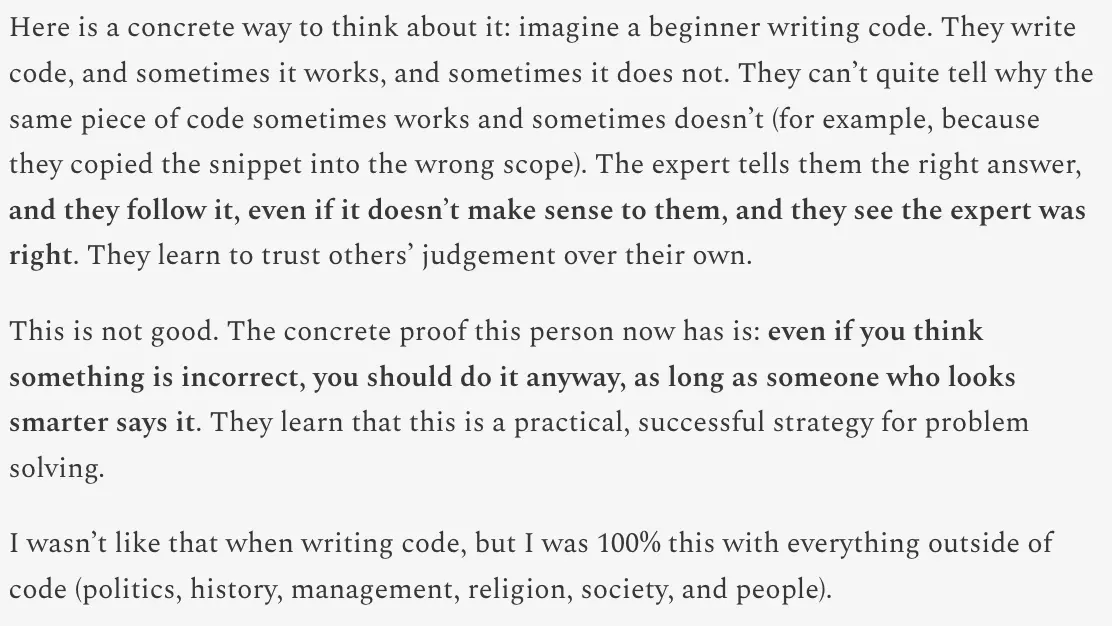Click the bold text "smarter says it"

tap(102, 423)
